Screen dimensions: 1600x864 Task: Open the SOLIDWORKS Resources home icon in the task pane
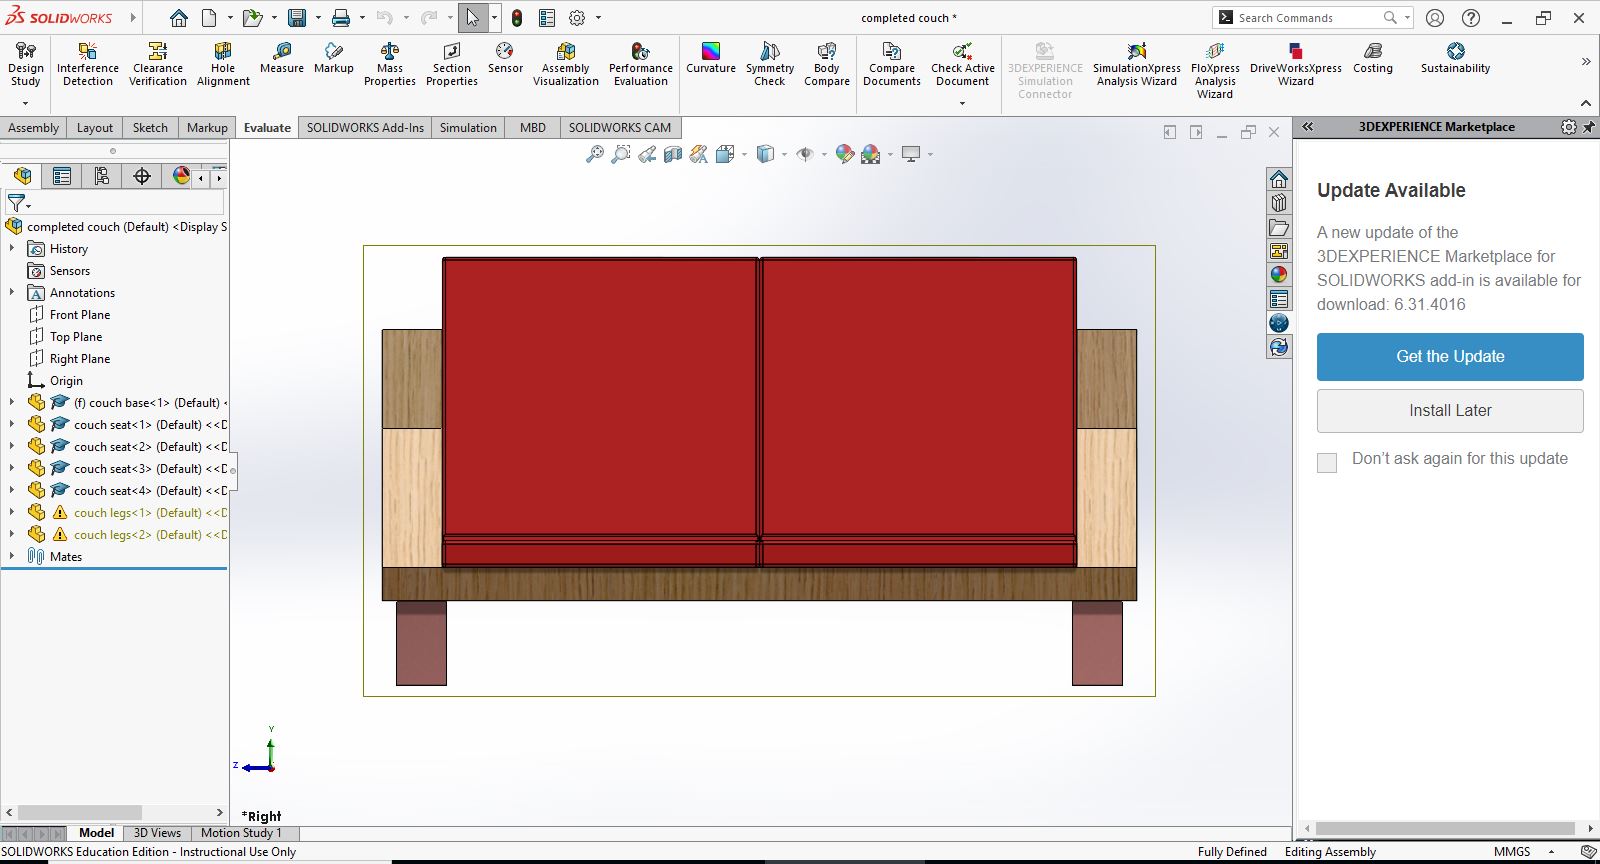1279,179
